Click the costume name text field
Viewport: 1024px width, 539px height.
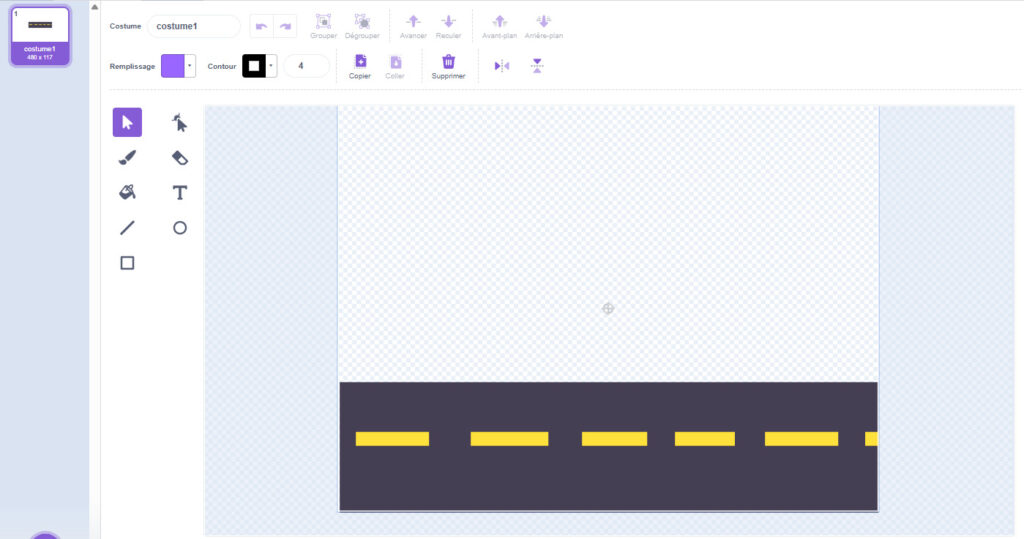coord(193,26)
